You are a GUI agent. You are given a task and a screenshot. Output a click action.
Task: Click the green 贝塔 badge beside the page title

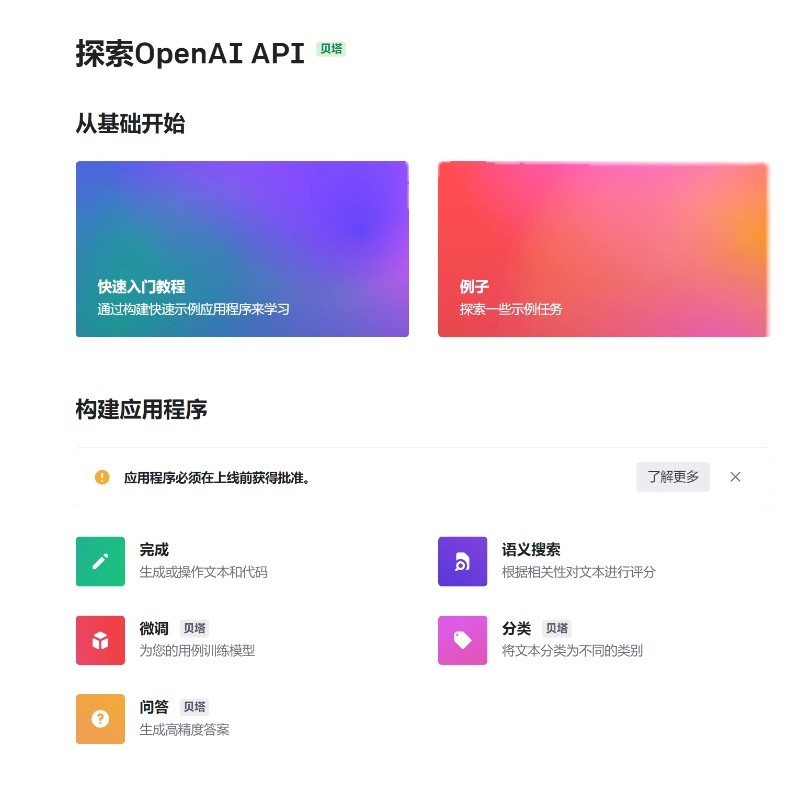331,48
